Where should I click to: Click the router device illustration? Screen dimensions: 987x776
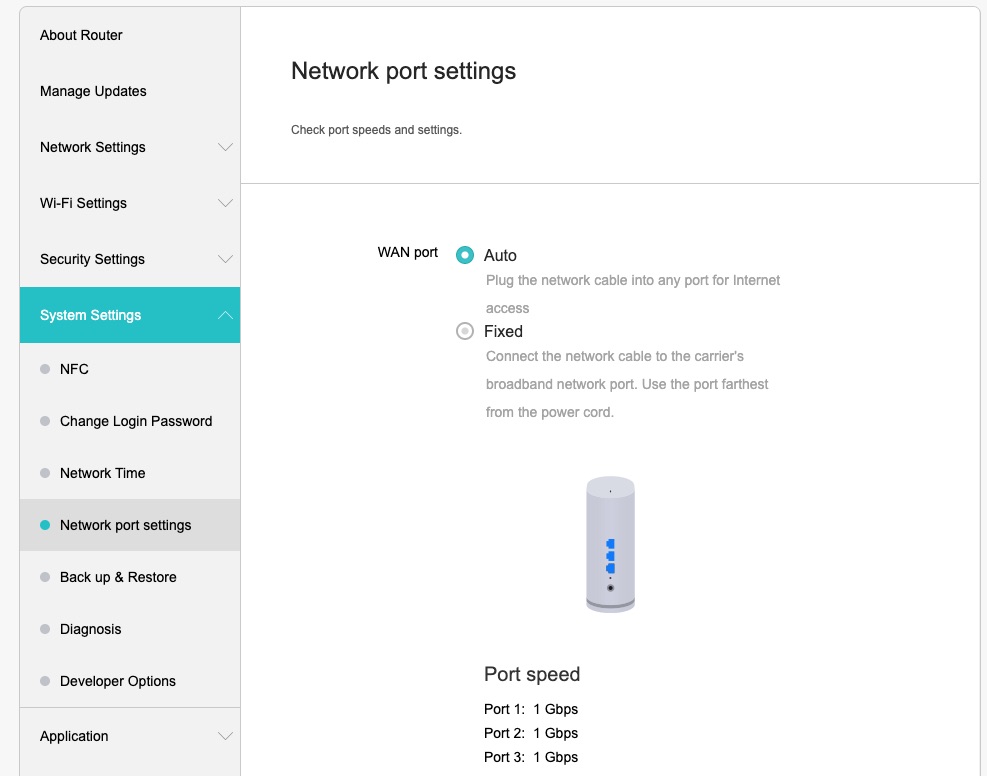pyautogui.click(x=610, y=544)
